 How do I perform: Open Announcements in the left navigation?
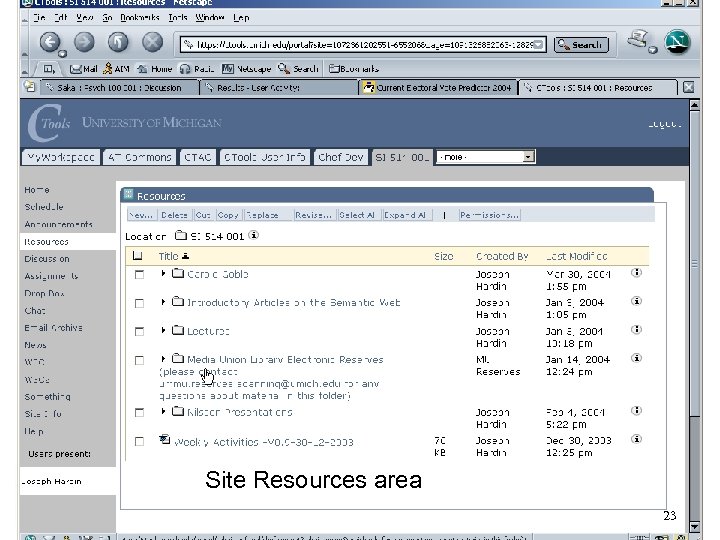[x=59, y=224]
